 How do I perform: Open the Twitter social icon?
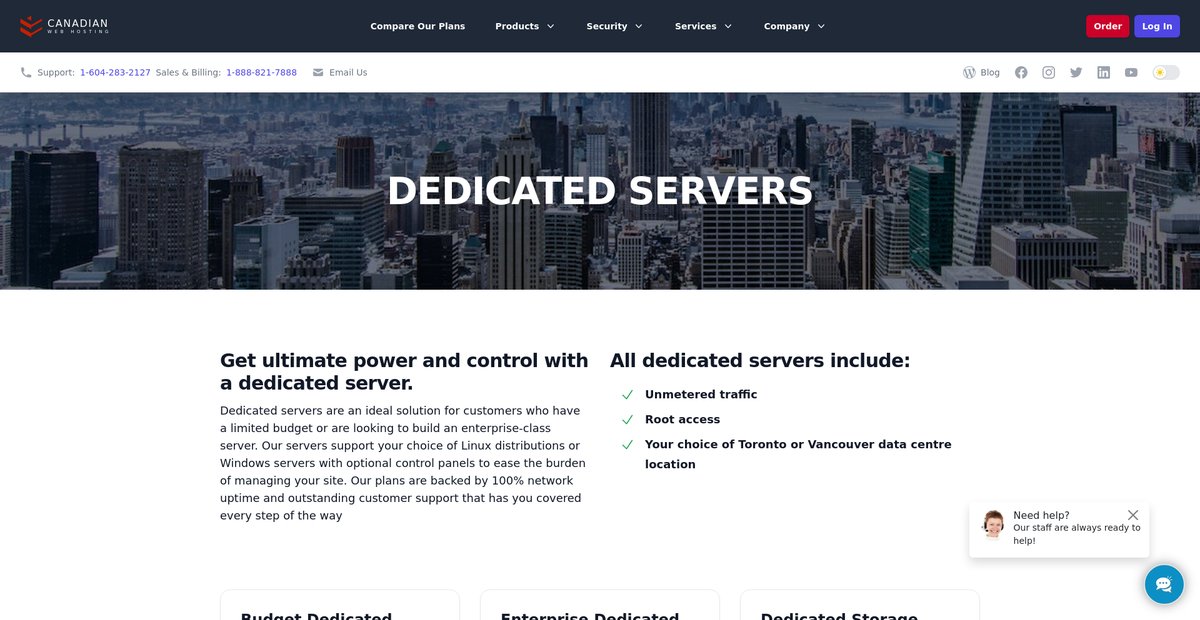point(1076,72)
